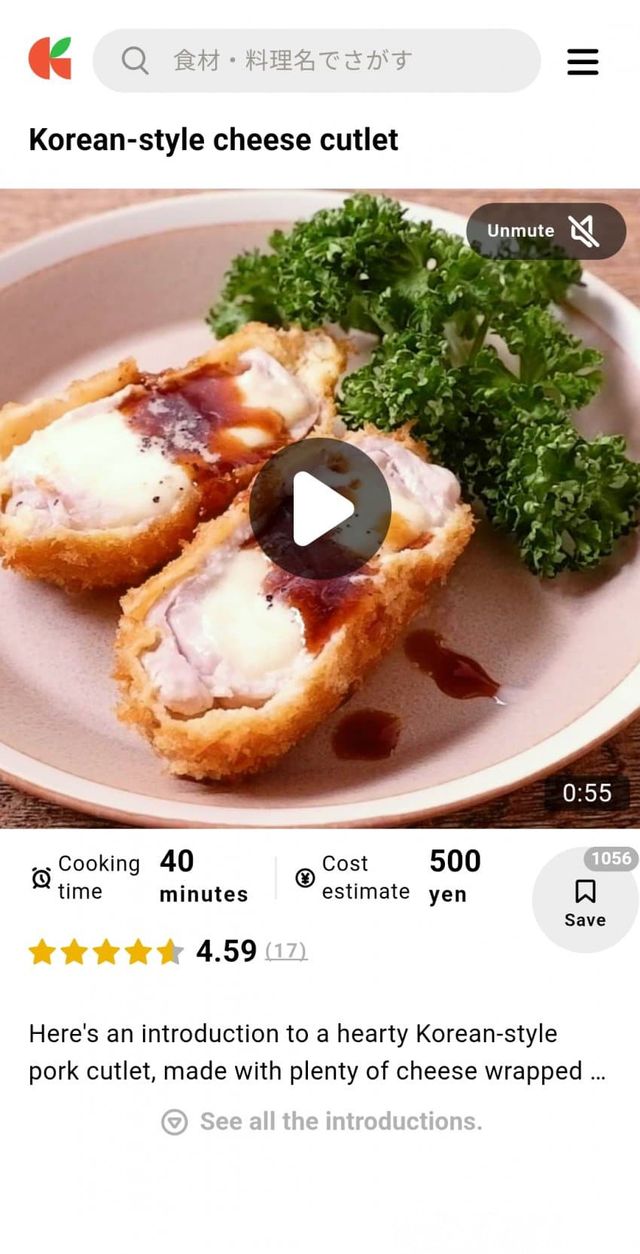Expand See all the introductions
The height and width of the screenshot is (1254, 640).
(x=322, y=1122)
